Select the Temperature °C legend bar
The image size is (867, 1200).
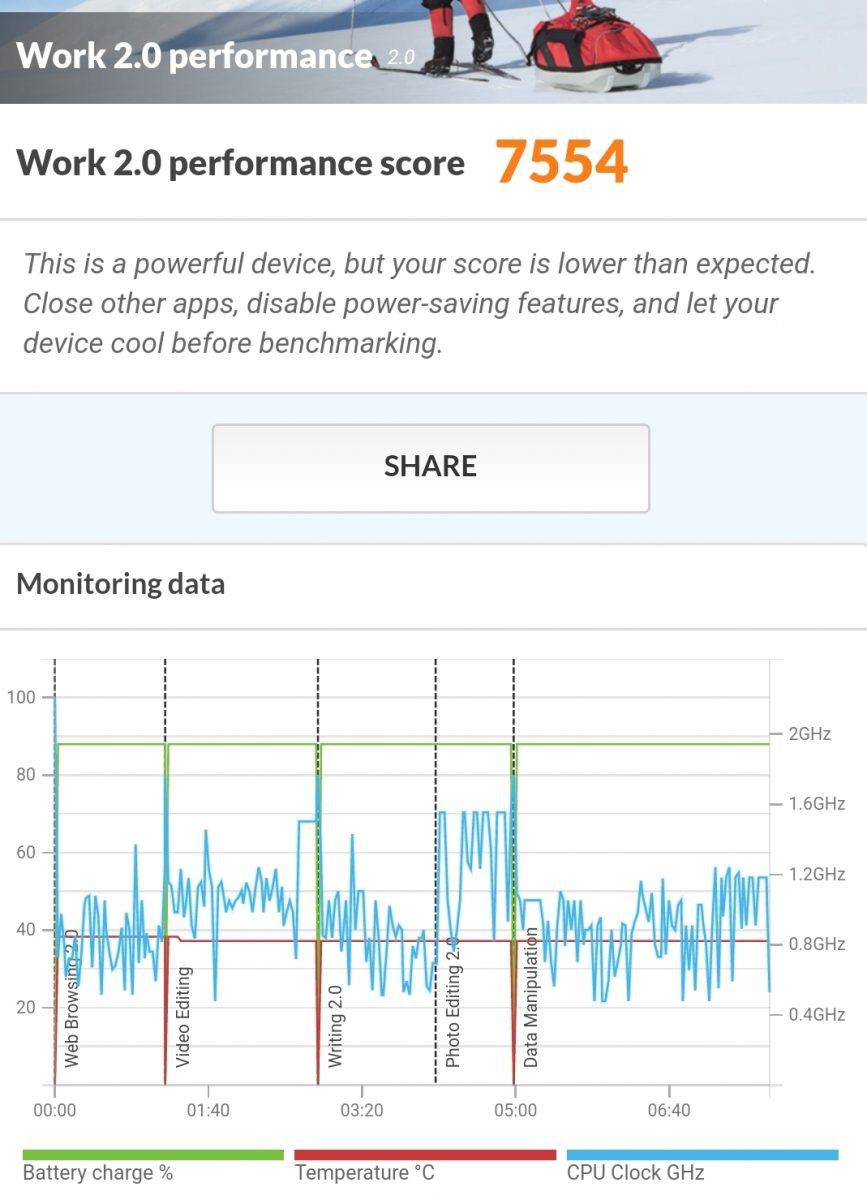click(x=425, y=1155)
